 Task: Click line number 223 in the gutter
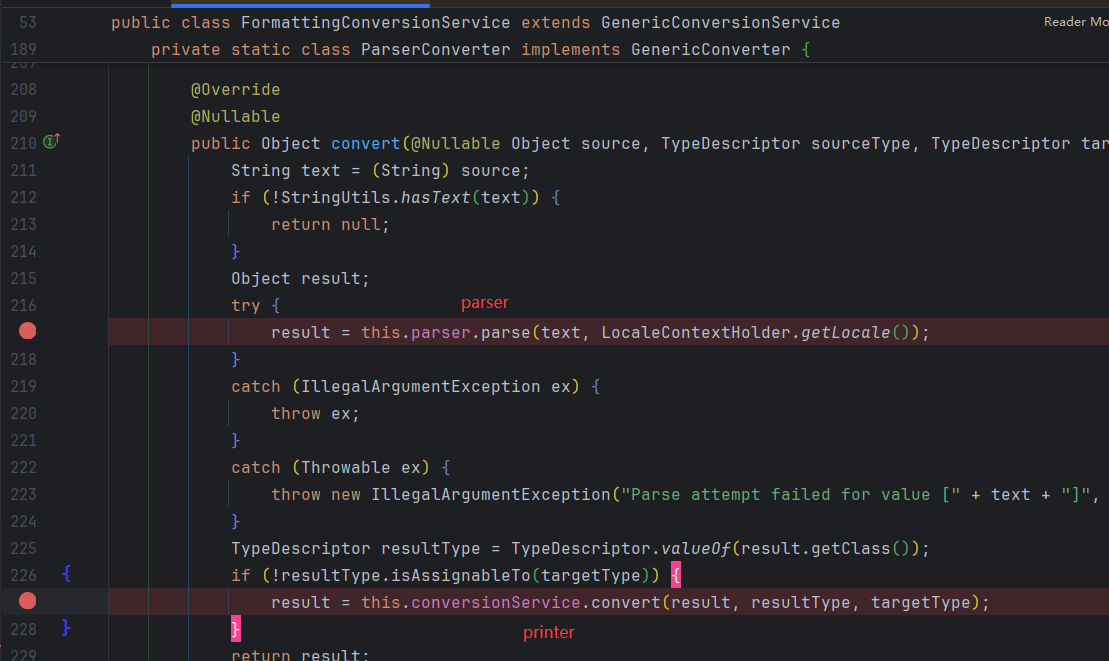click(x=23, y=494)
